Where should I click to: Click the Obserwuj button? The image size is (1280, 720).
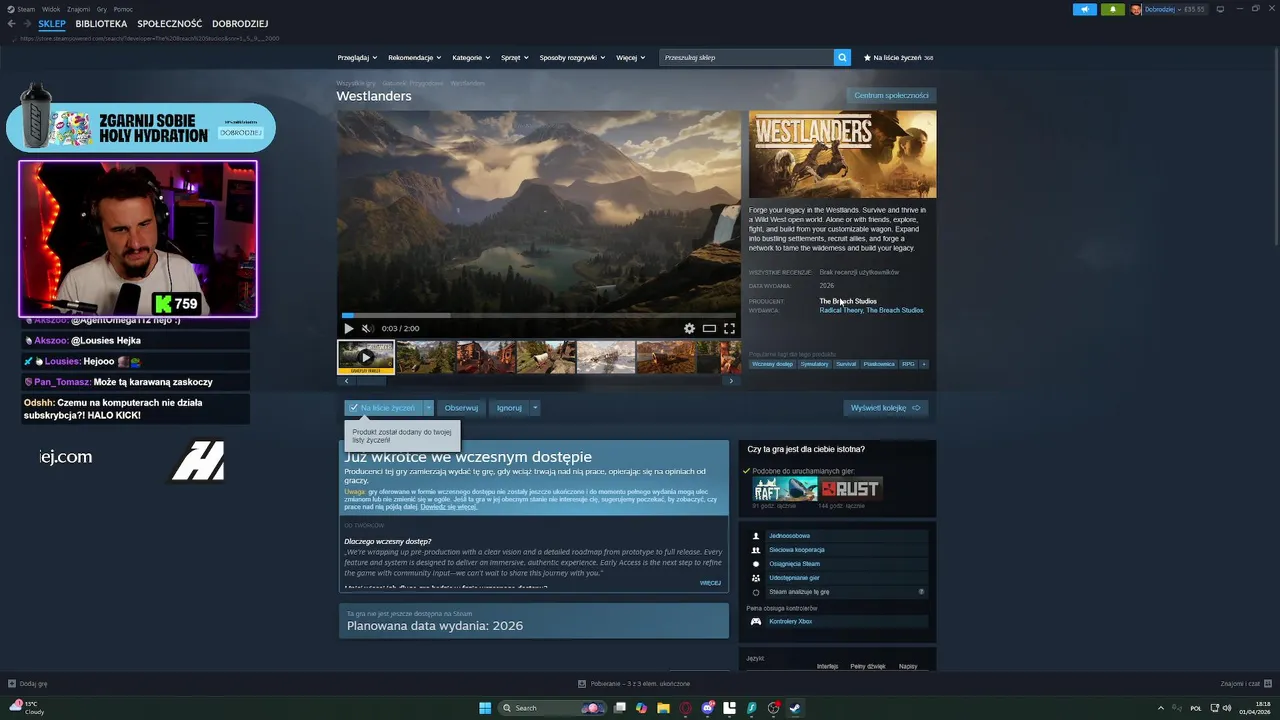coord(461,408)
